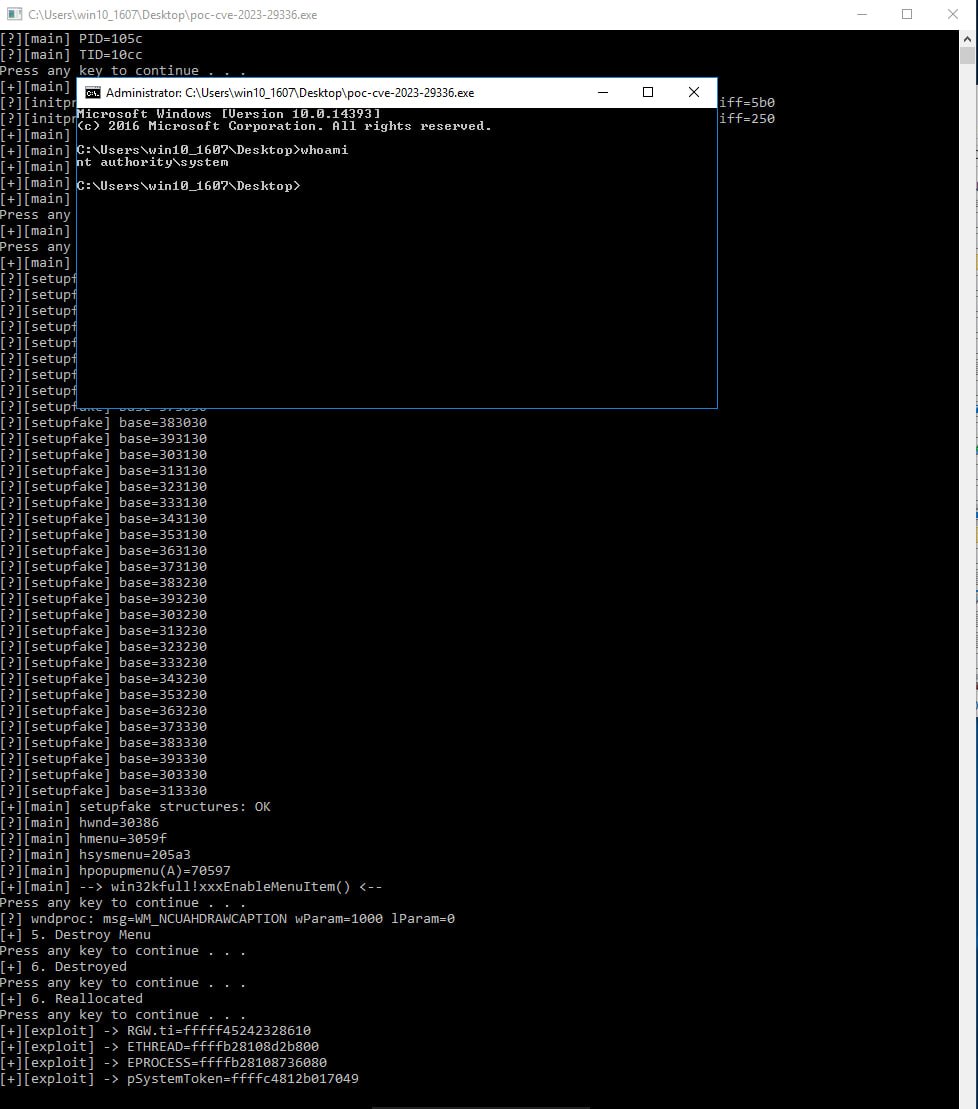Click the 'whoami' command line
The width and height of the screenshot is (978, 1109).
tap(212, 150)
